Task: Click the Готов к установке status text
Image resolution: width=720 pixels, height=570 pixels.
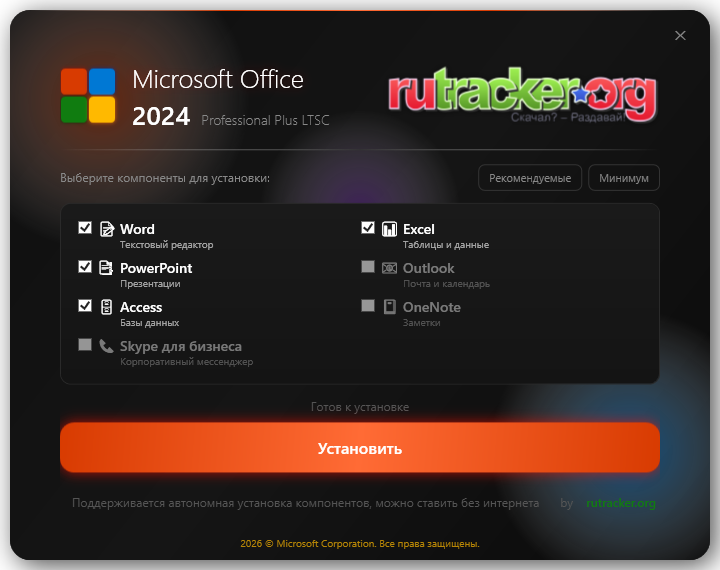Action: click(x=360, y=407)
